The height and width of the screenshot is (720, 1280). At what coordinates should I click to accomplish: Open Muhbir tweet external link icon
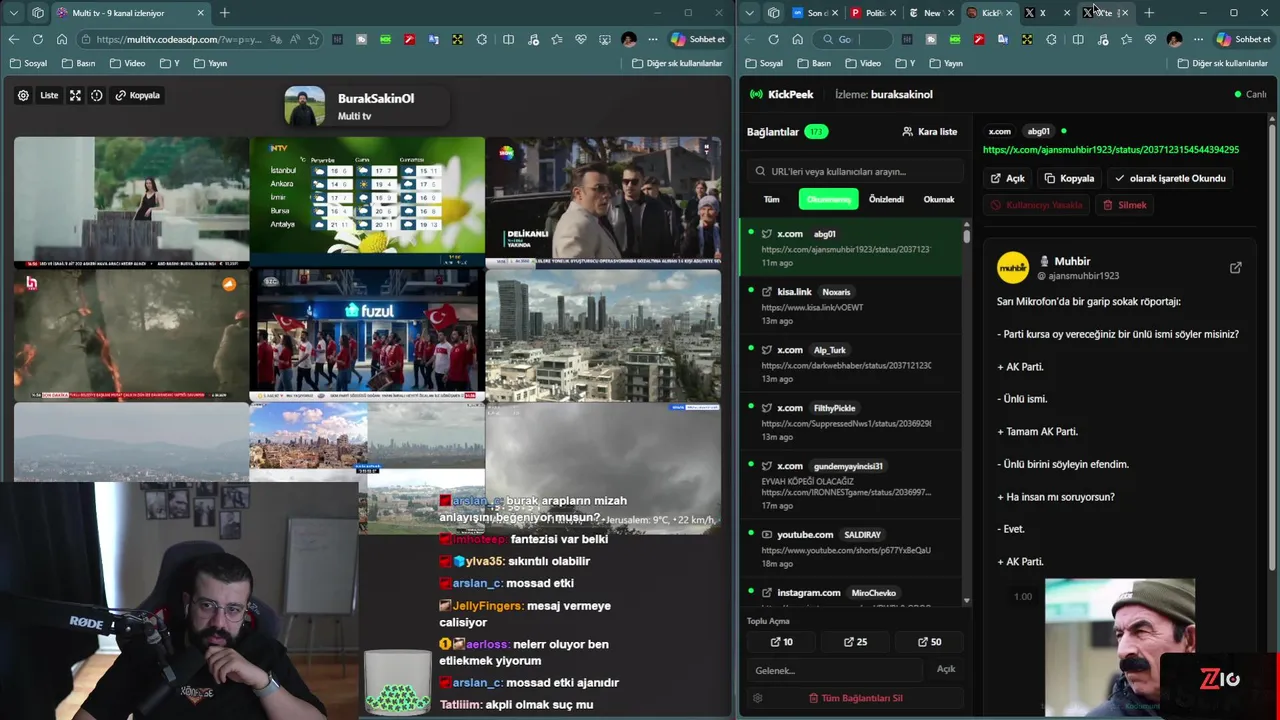(1235, 267)
